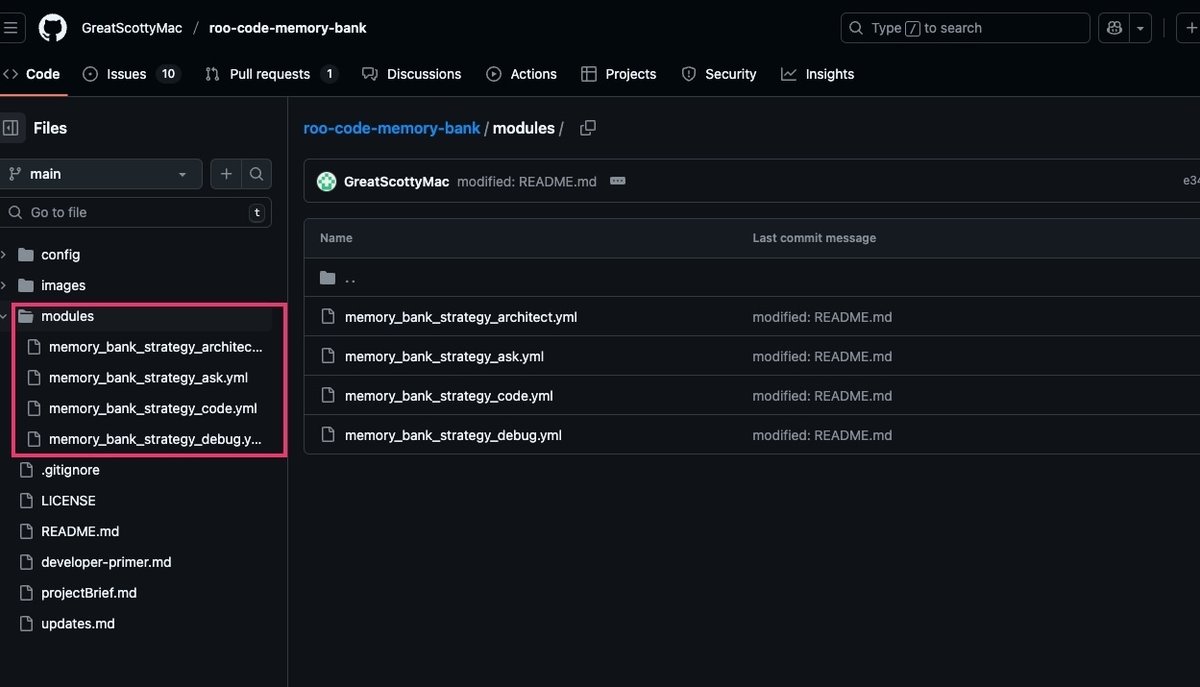Open the Copilot icon button
The width and height of the screenshot is (1200, 687).
[x=1113, y=28]
